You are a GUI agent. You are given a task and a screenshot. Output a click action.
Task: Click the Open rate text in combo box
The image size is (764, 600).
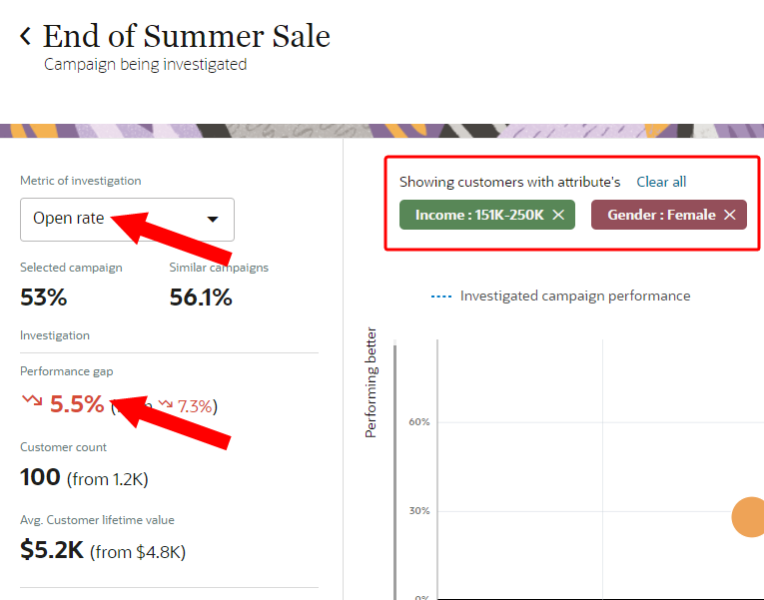coord(68,218)
